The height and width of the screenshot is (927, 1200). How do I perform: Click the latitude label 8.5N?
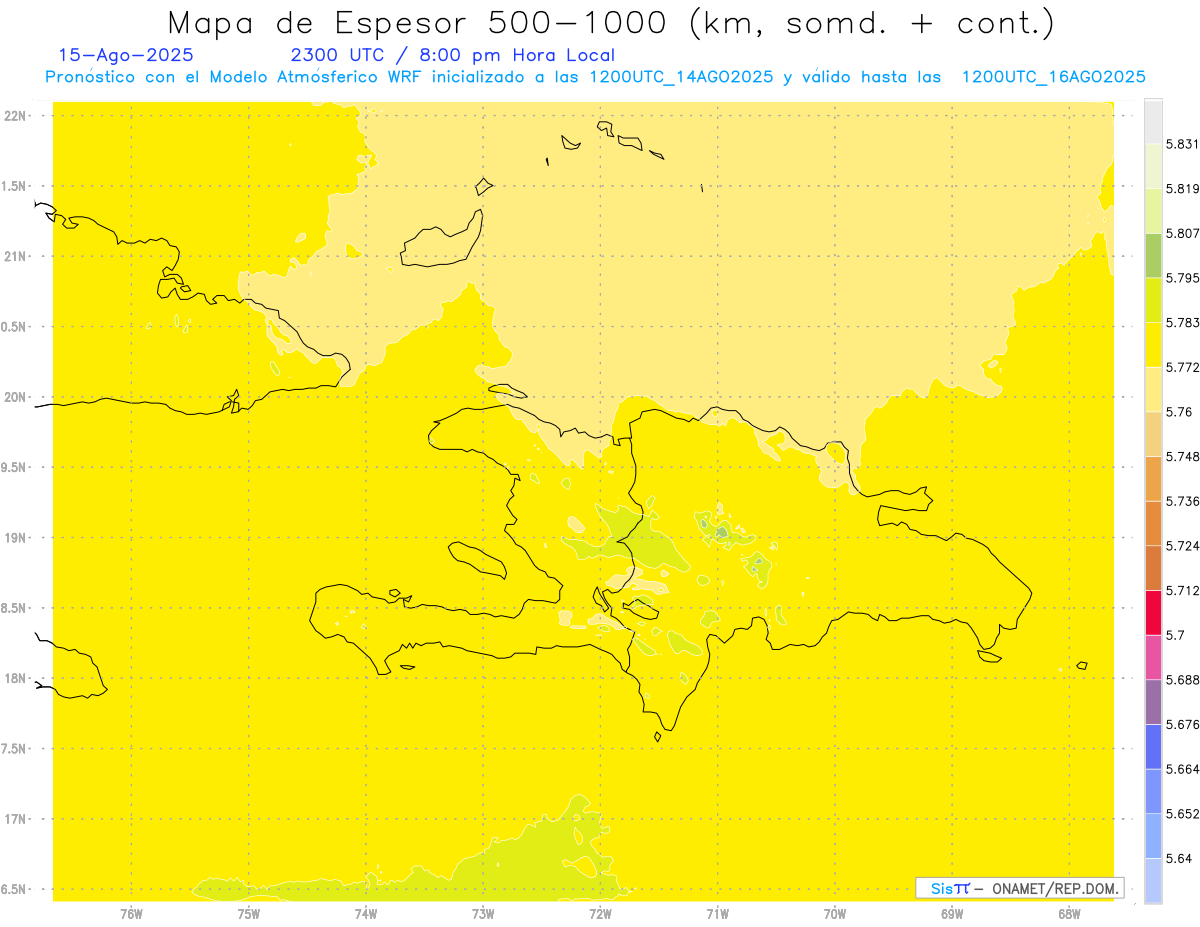pos(15,608)
